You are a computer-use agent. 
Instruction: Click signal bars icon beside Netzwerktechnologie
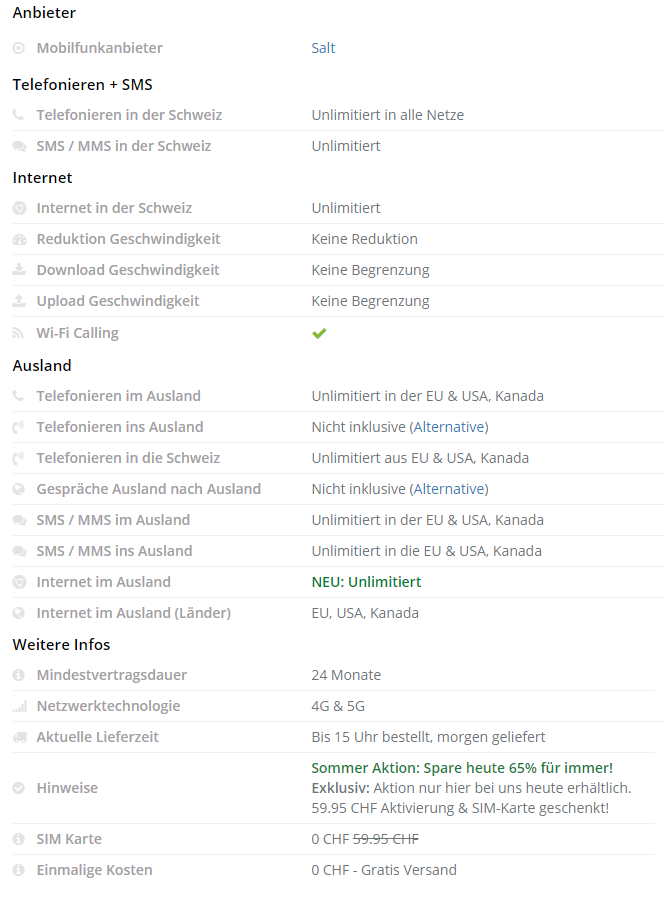point(19,706)
